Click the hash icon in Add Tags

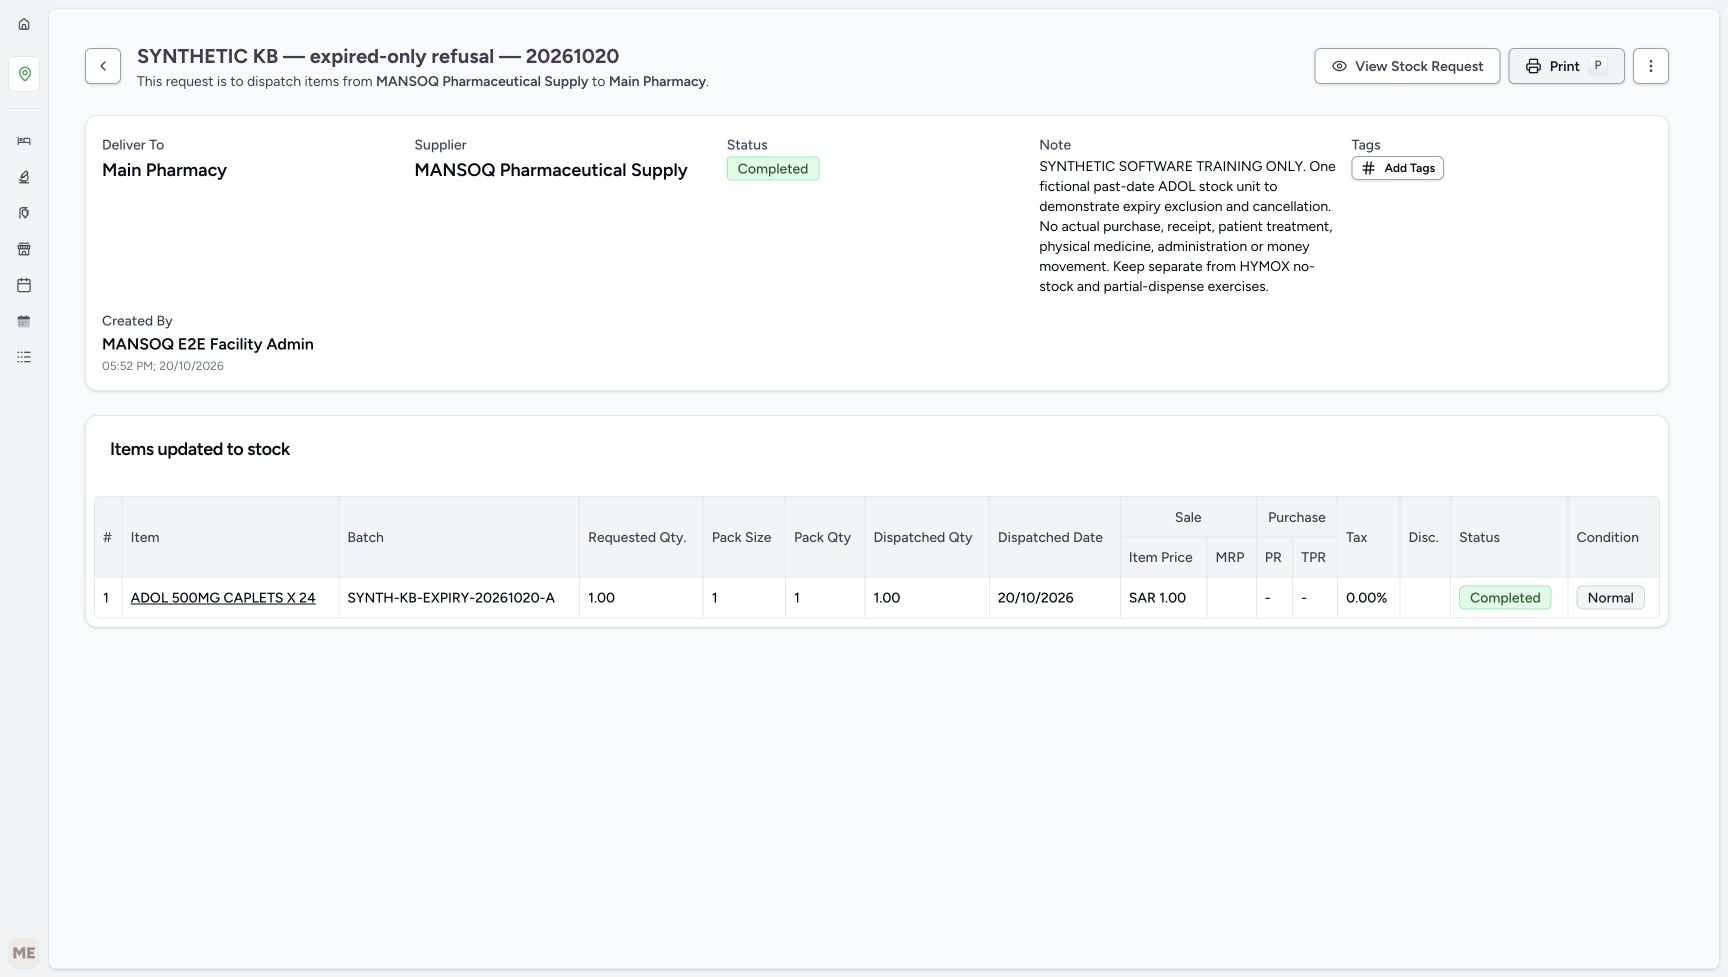click(1369, 168)
